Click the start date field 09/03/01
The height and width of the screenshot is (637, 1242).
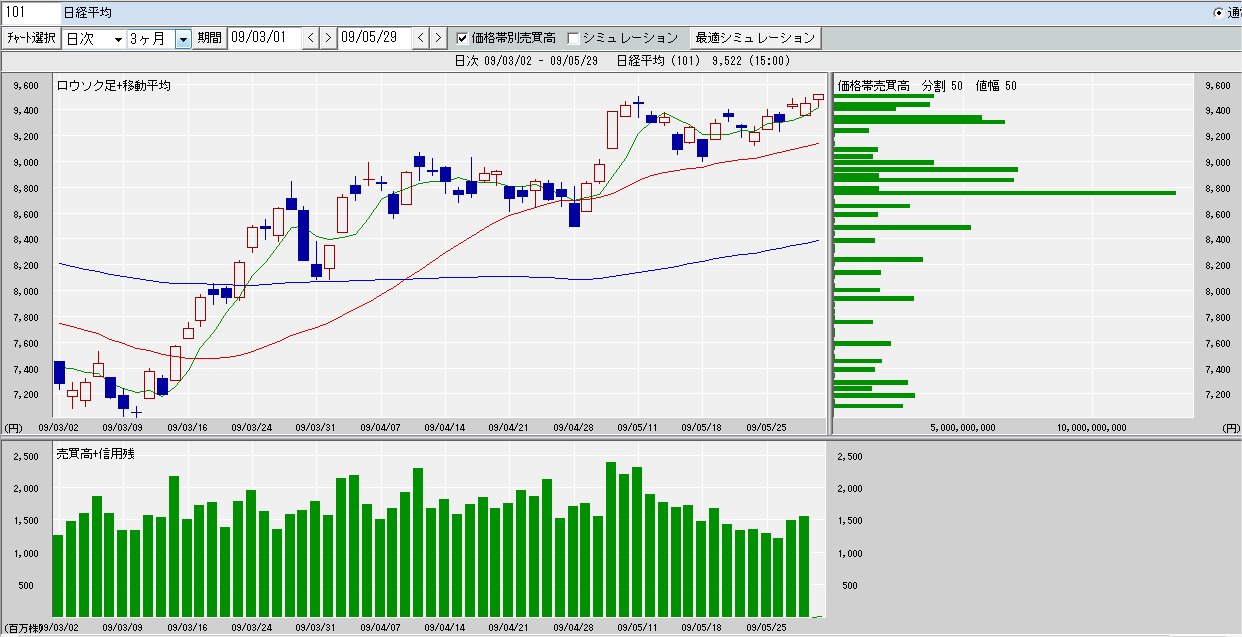pyautogui.click(x=264, y=38)
